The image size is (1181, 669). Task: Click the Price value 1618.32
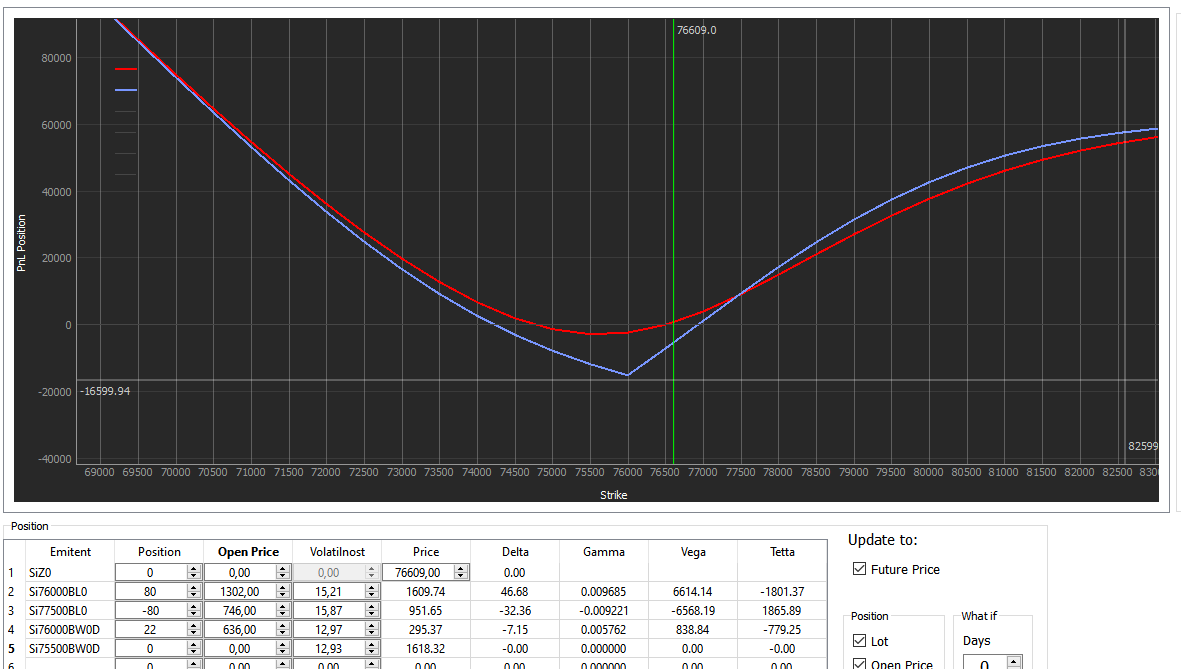click(426, 648)
